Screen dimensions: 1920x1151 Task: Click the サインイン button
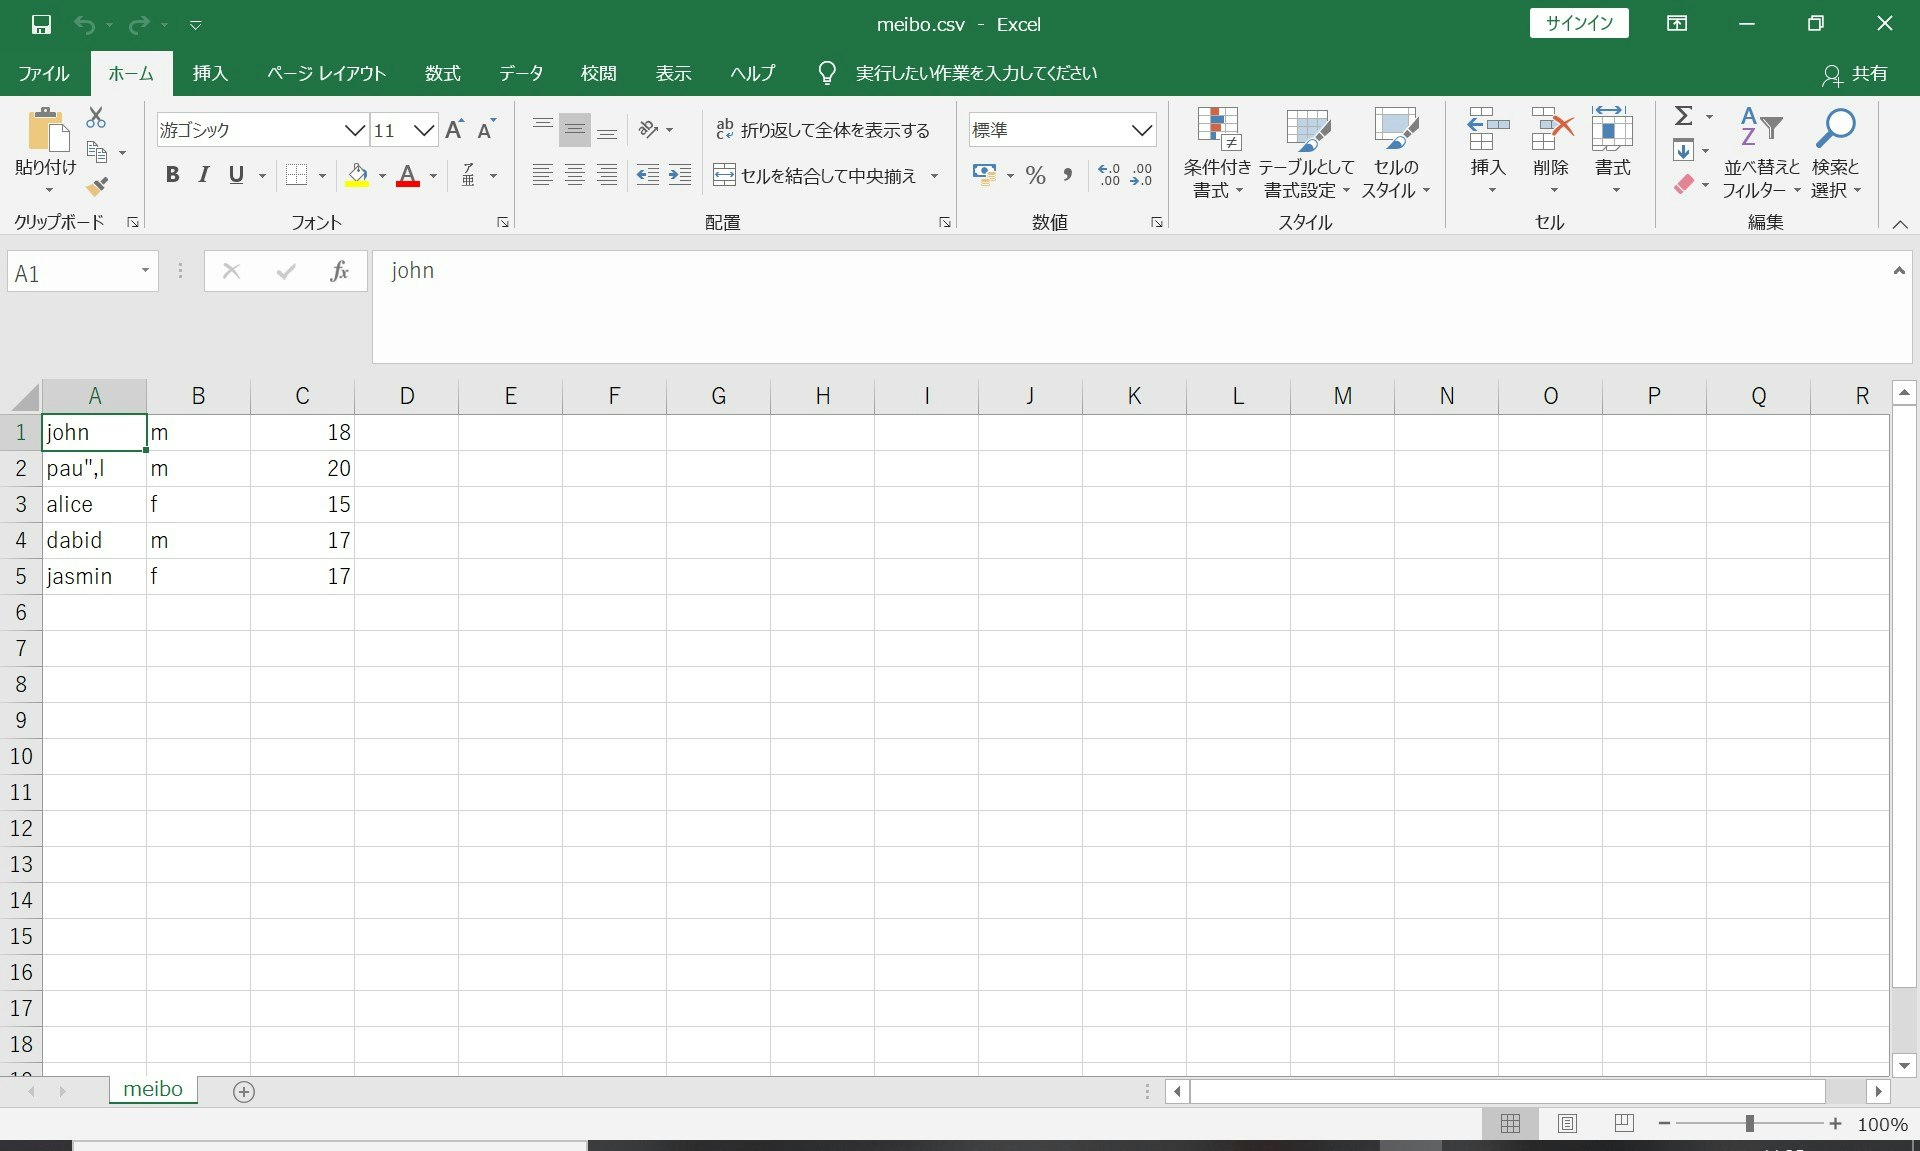point(1578,24)
